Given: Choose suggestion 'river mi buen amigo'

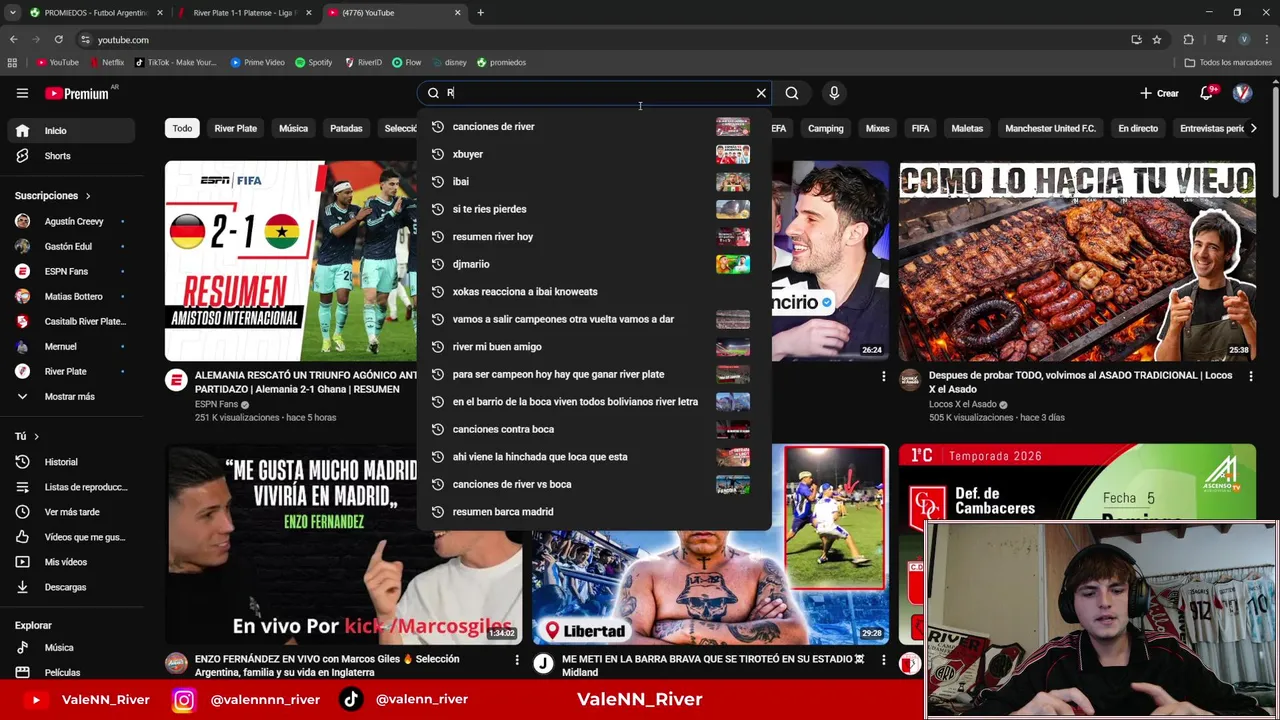Looking at the screenshot, I should pyautogui.click(x=593, y=347).
